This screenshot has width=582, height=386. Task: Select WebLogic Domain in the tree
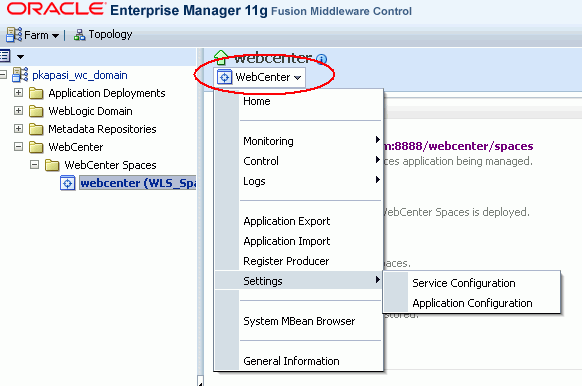[x=90, y=111]
